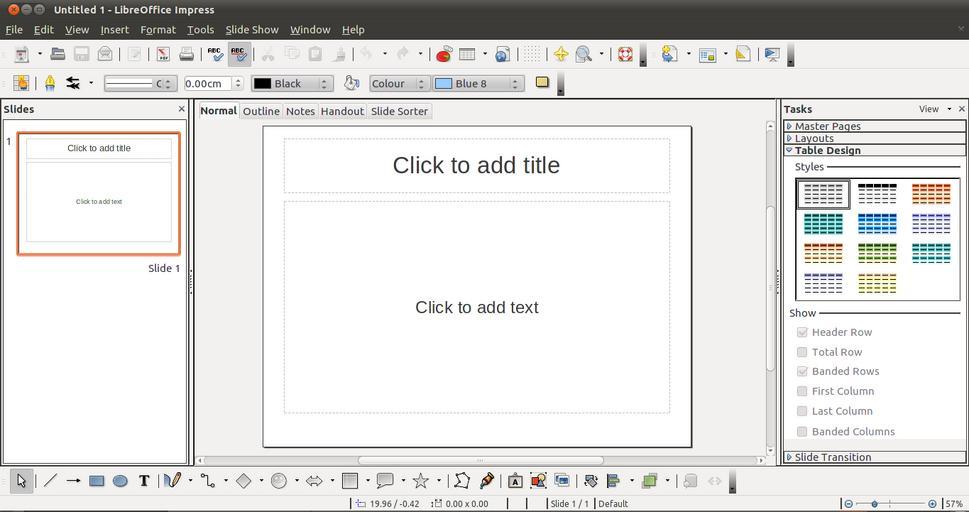
Task: Switch to the Outline tab
Action: (x=261, y=111)
